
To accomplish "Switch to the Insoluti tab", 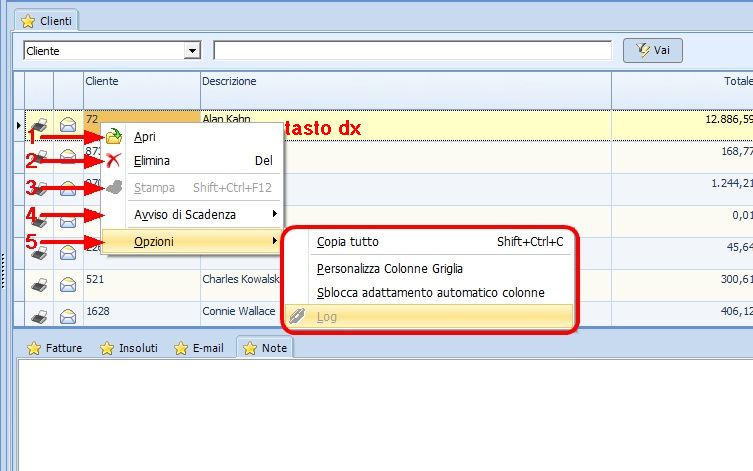I will click(x=129, y=348).
